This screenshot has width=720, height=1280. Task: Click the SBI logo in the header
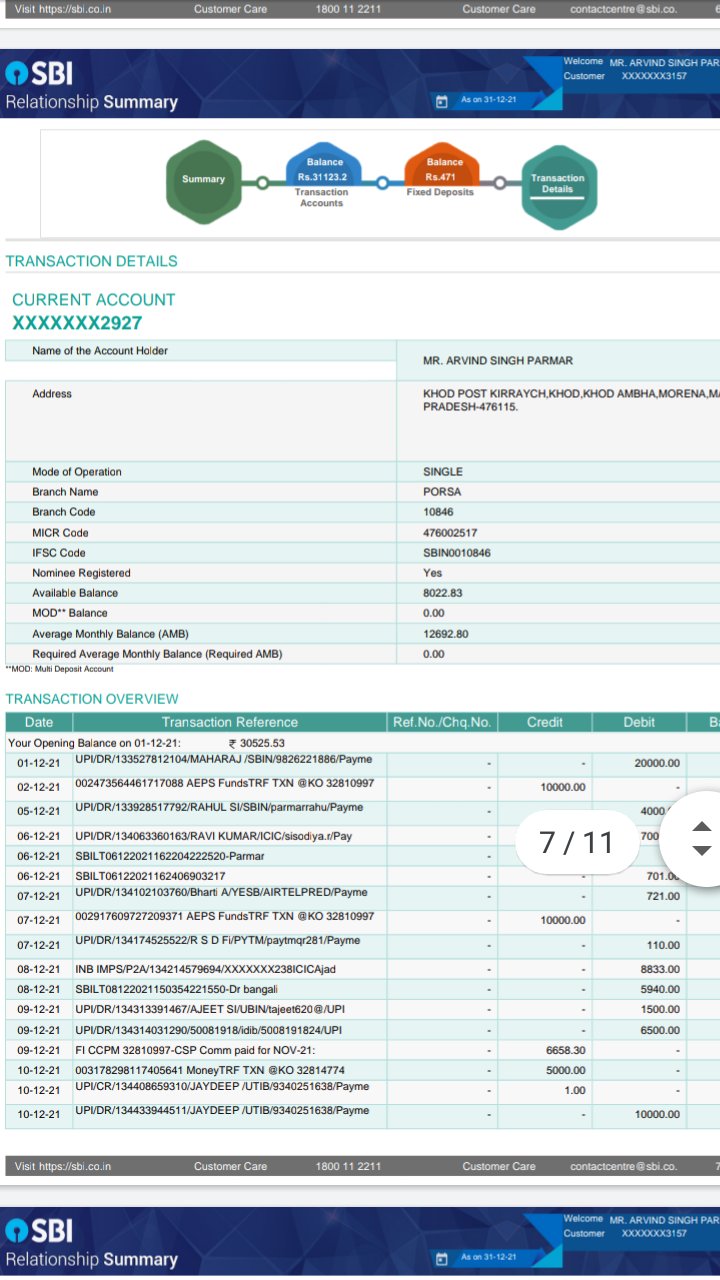(x=39, y=73)
